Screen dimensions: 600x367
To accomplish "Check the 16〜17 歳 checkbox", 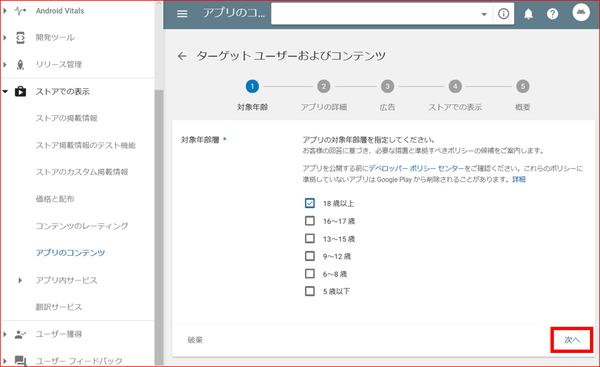I will [310, 221].
